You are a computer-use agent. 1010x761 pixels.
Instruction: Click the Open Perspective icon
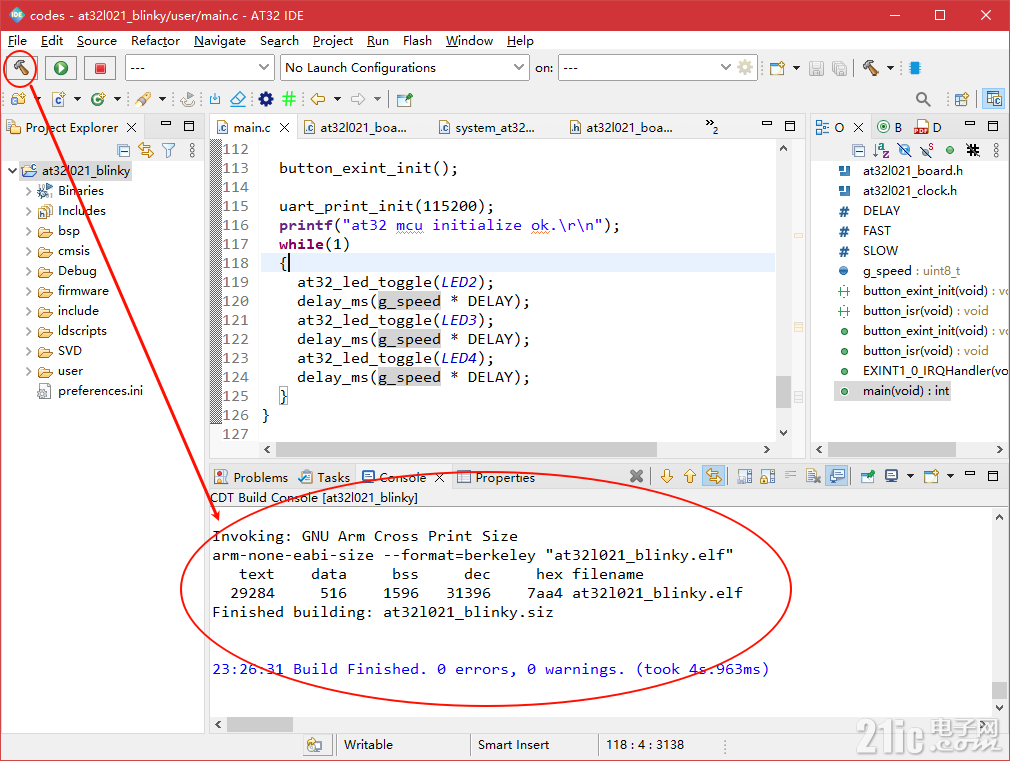click(962, 99)
